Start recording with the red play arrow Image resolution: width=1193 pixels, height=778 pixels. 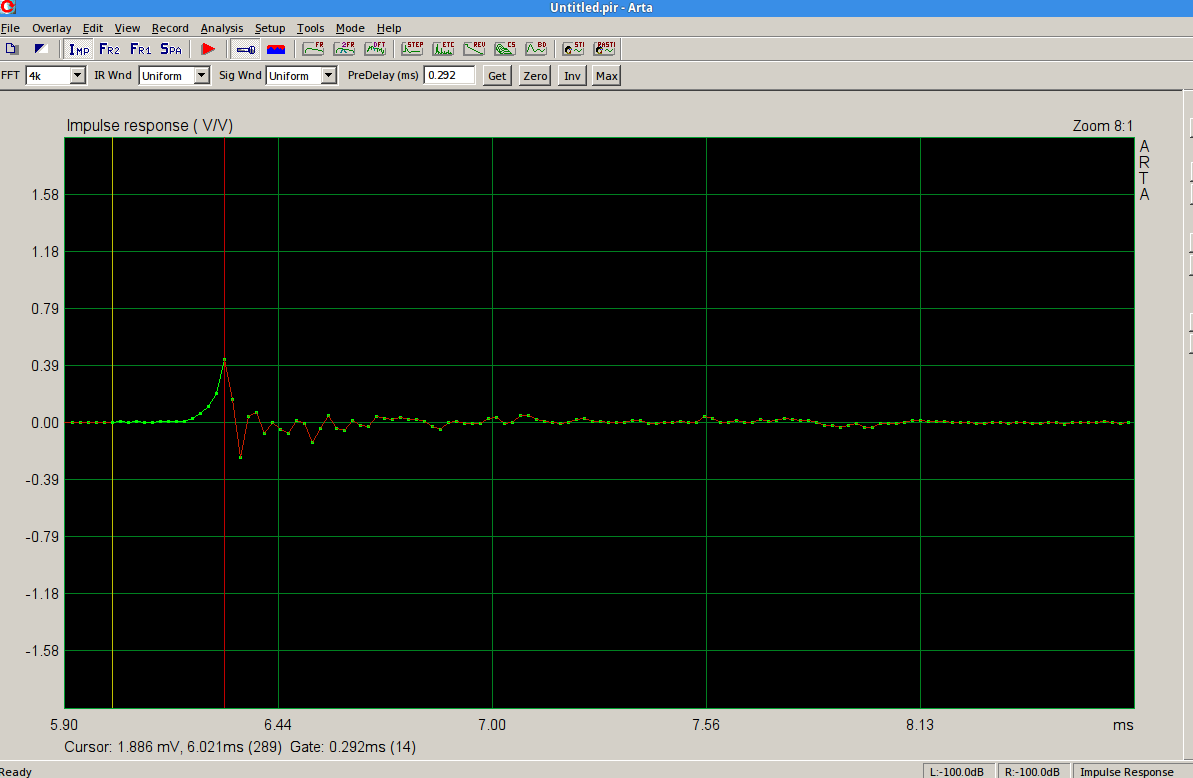coord(208,49)
